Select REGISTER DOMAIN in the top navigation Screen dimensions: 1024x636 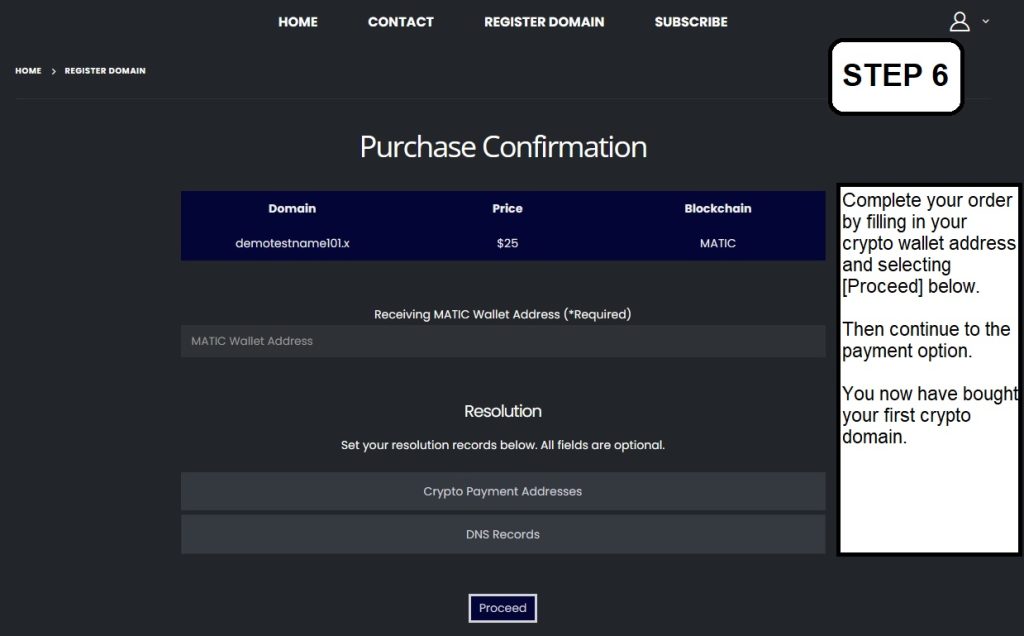[x=544, y=22]
